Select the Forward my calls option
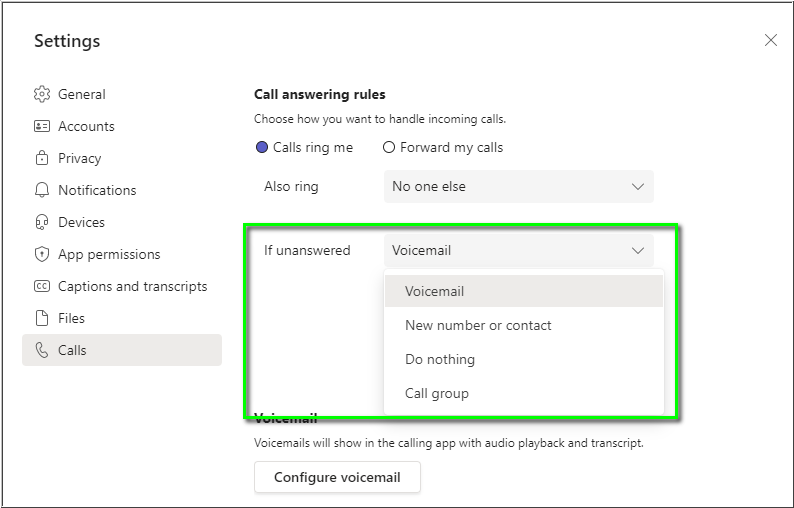This screenshot has height=508, width=794. click(389, 147)
